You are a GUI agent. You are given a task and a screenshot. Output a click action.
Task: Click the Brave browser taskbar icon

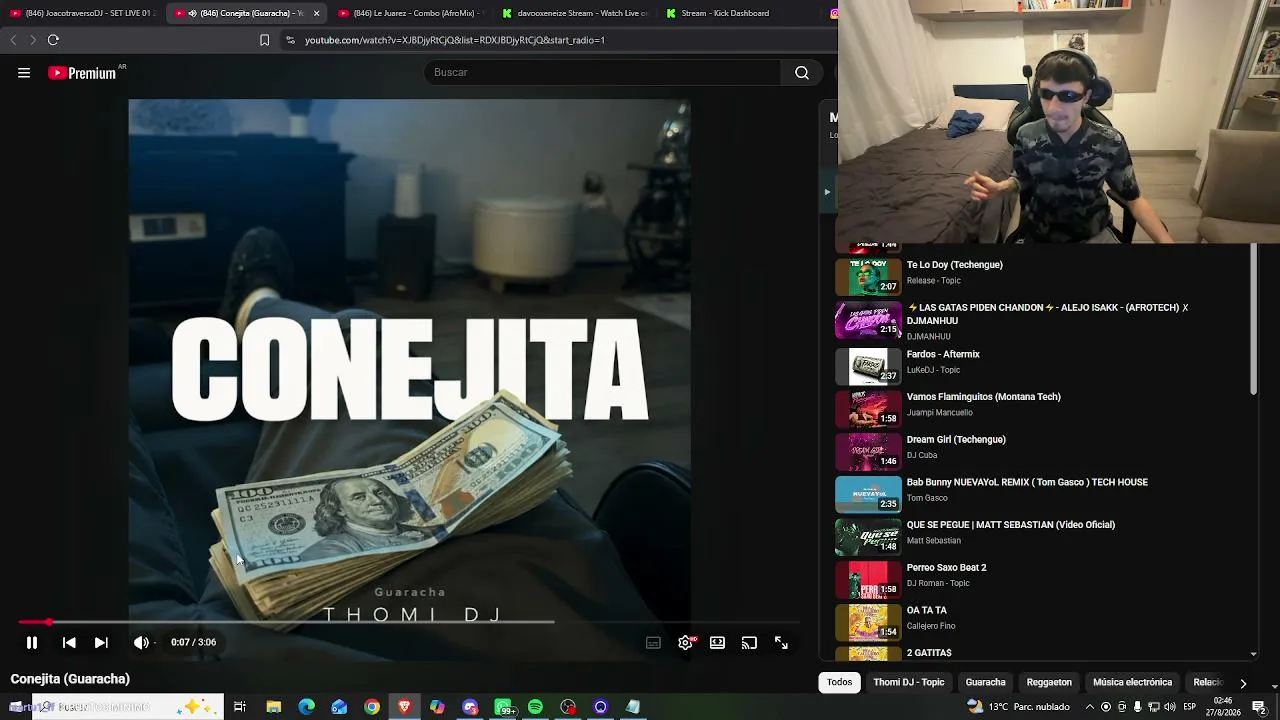(404, 707)
